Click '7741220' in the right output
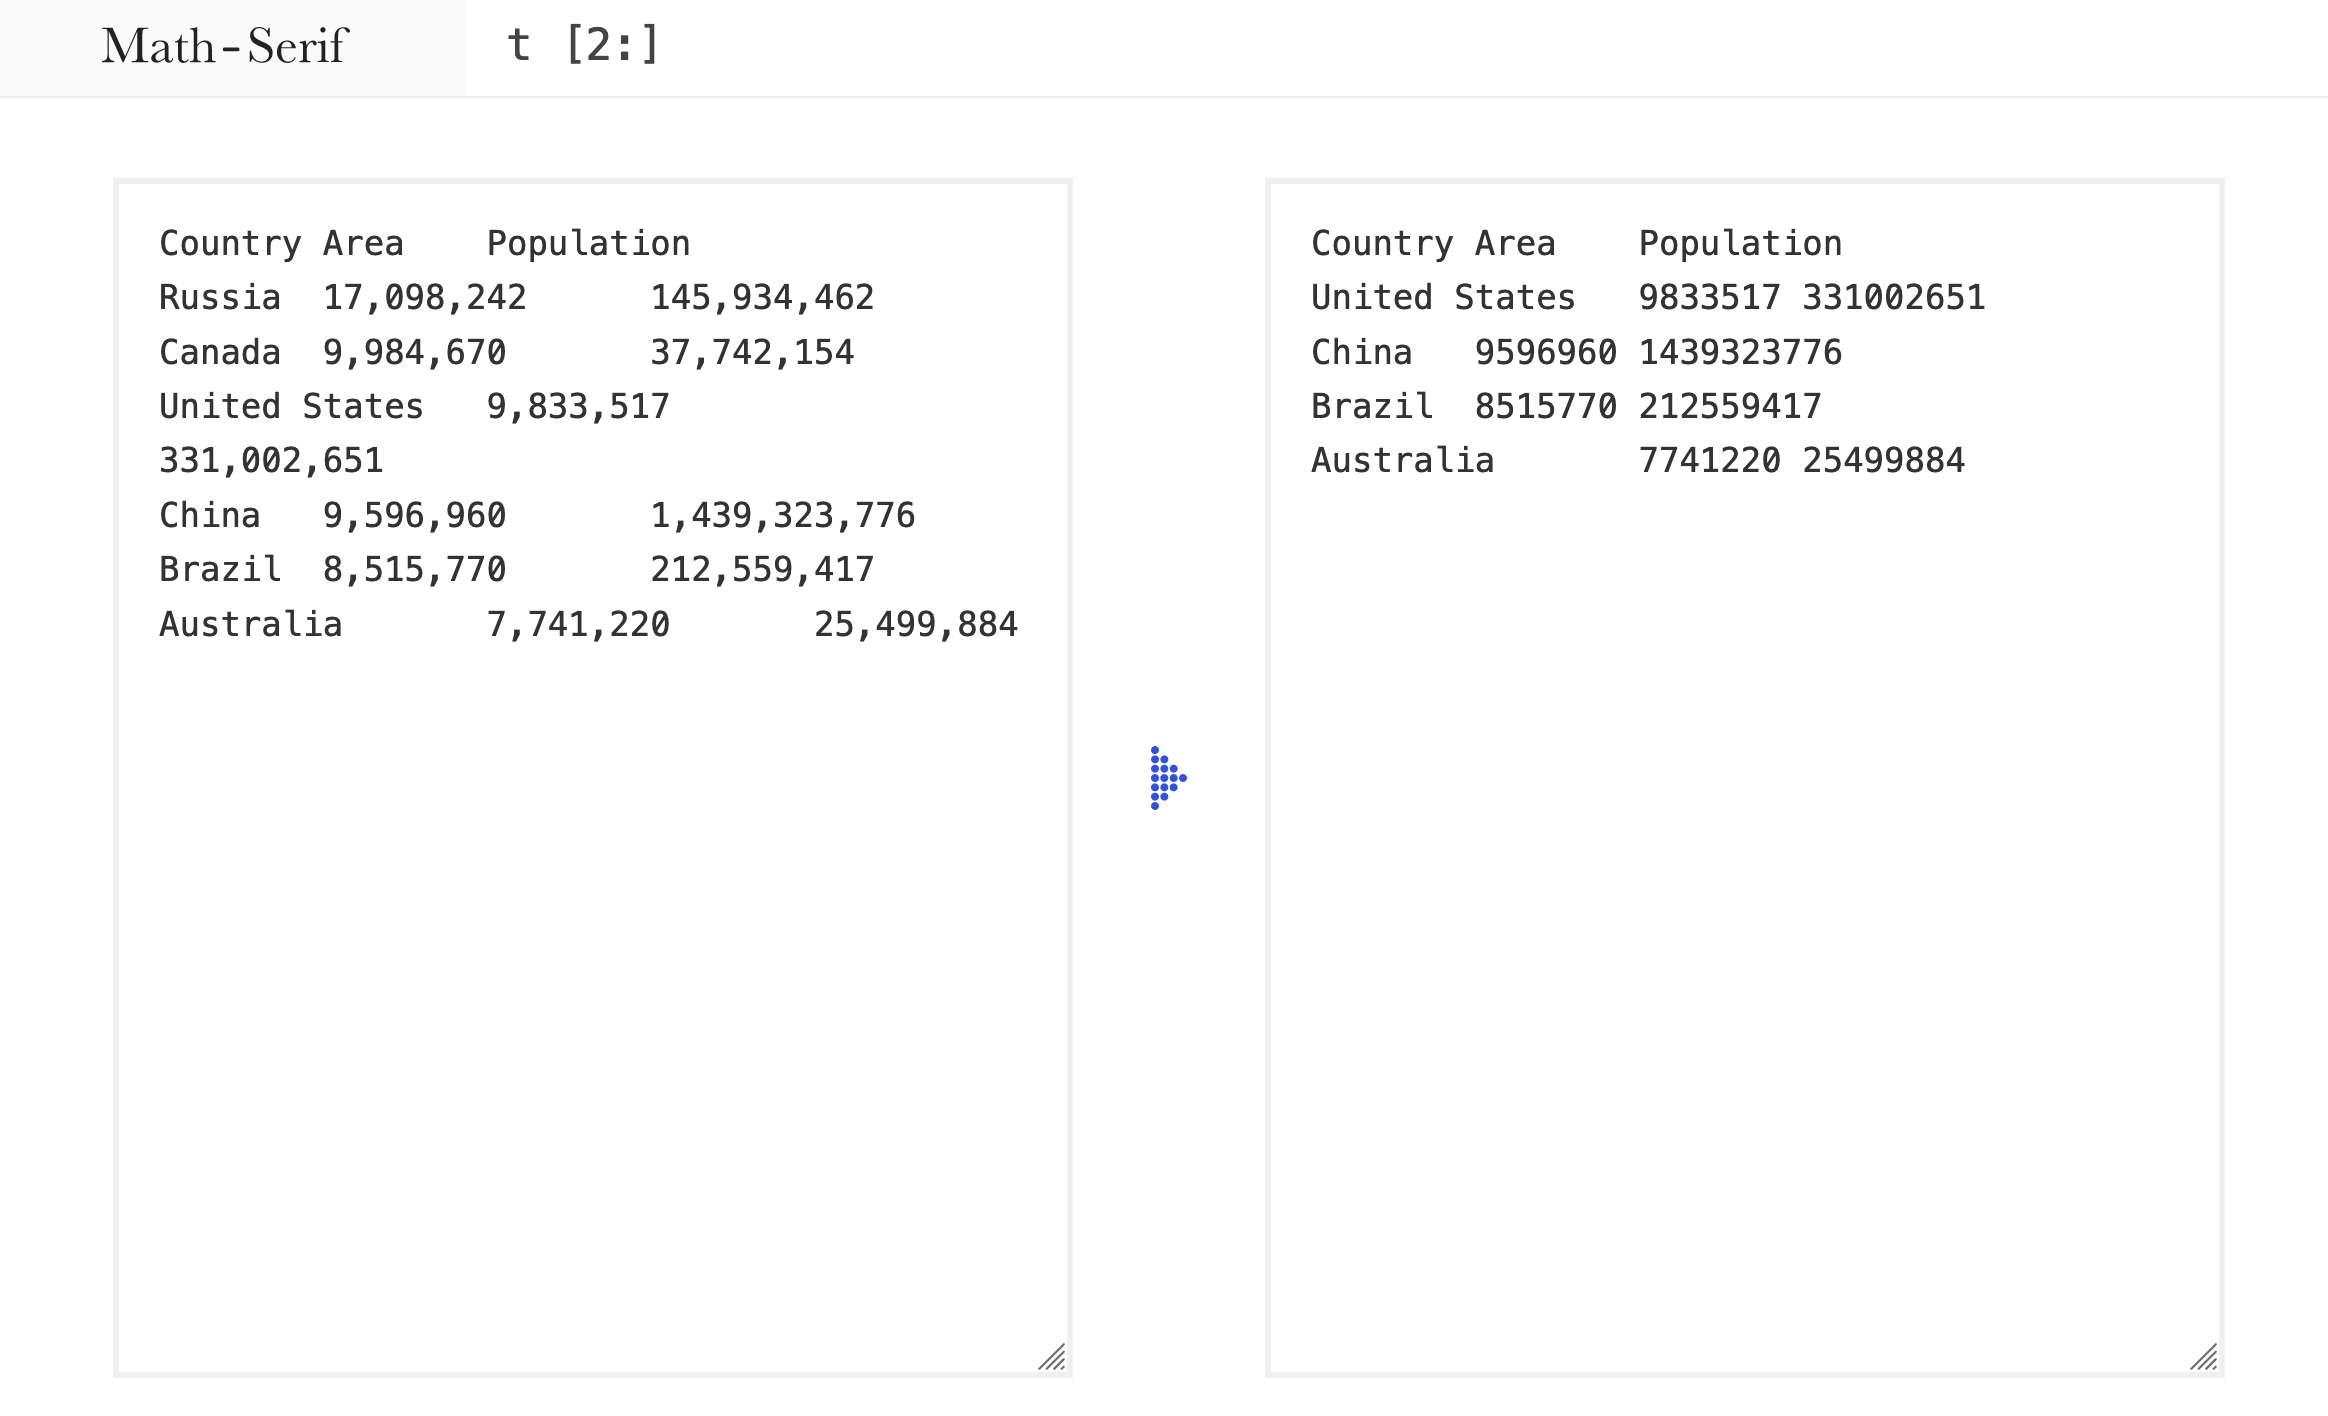The width and height of the screenshot is (2328, 1416). (x=1709, y=460)
